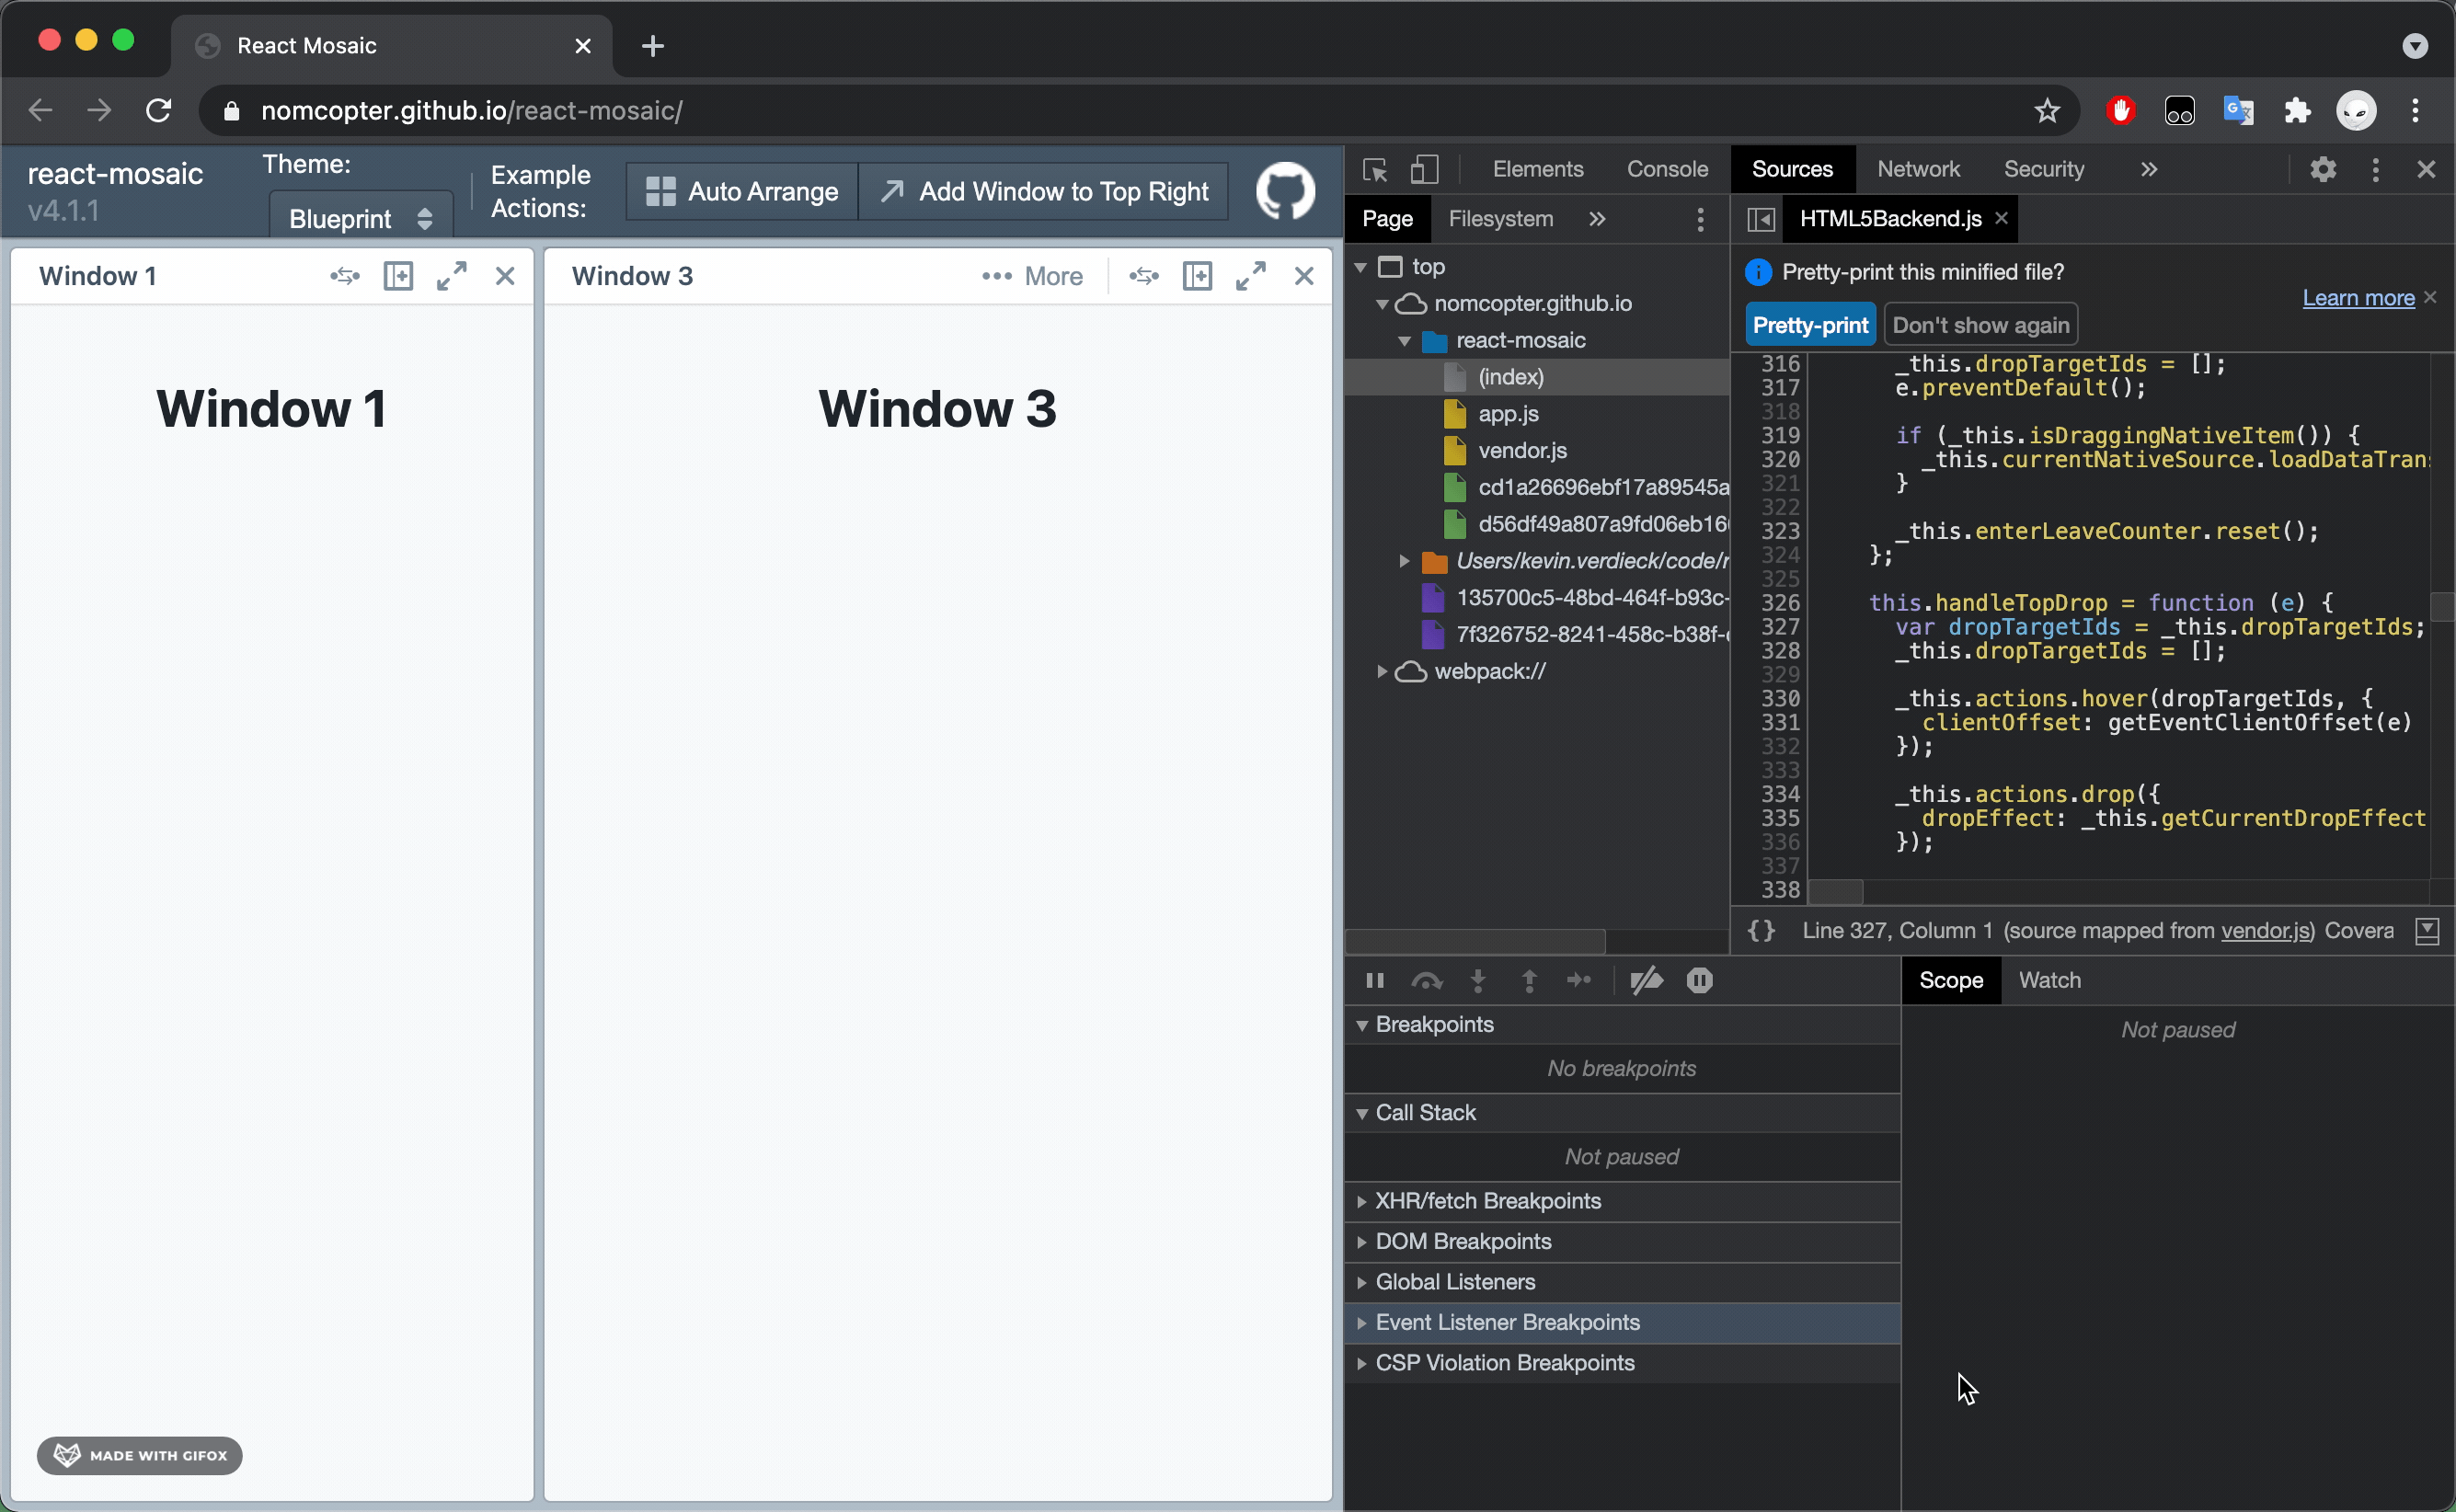Click the code editor horizontal scrollbar
Image resolution: width=2456 pixels, height=1512 pixels.
[1836, 890]
